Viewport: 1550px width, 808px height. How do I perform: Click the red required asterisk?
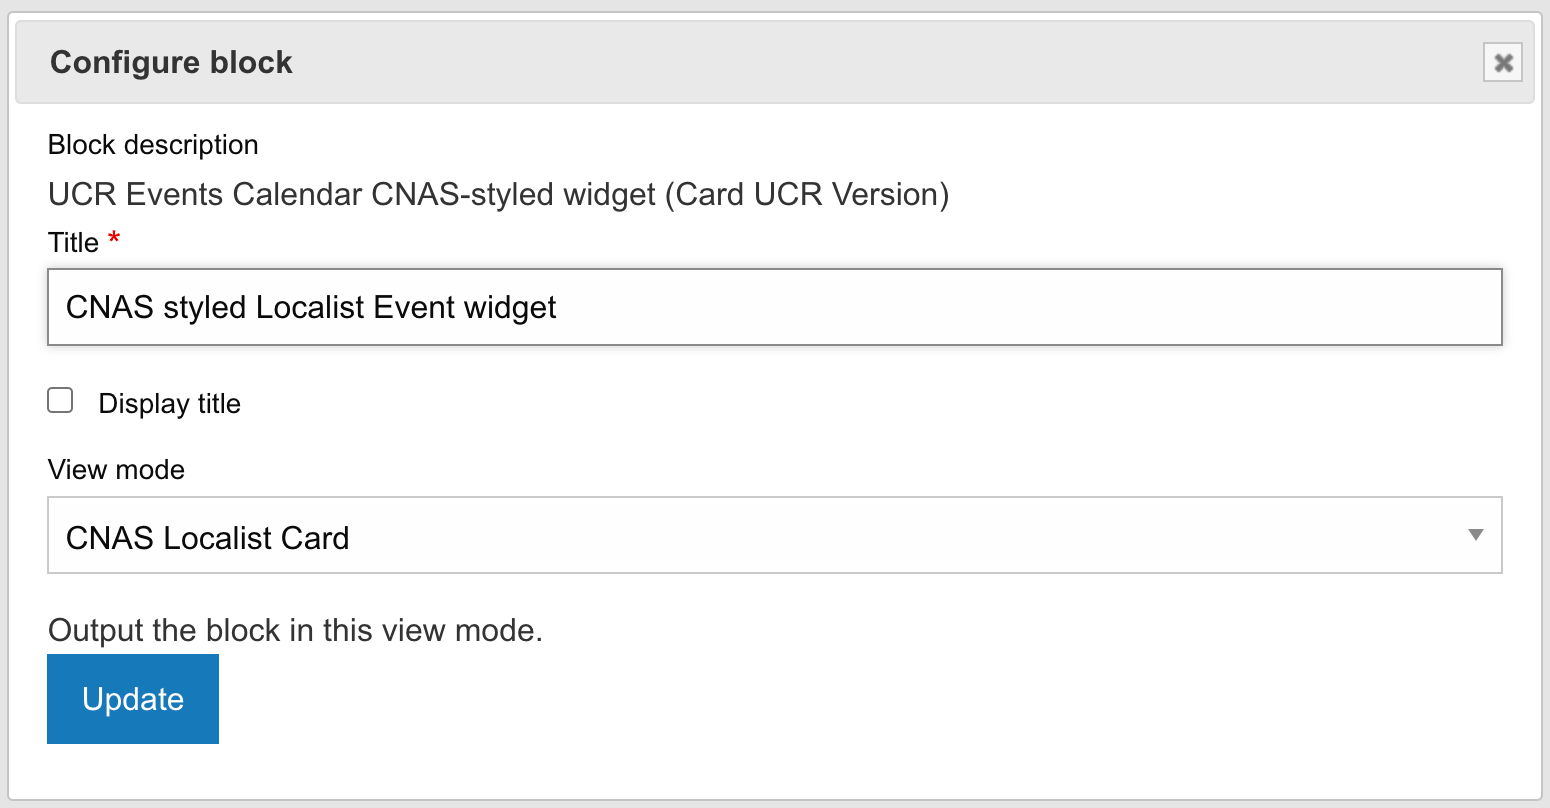[x=114, y=238]
